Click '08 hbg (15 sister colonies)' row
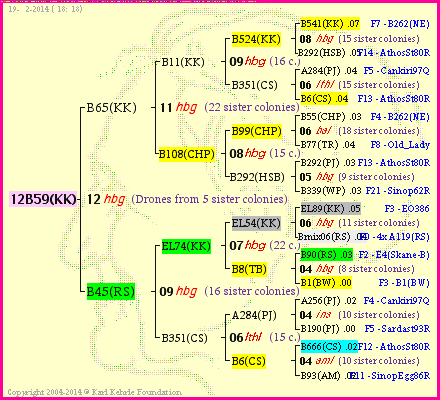Viewport: 440px width, 400px height. [359, 39]
